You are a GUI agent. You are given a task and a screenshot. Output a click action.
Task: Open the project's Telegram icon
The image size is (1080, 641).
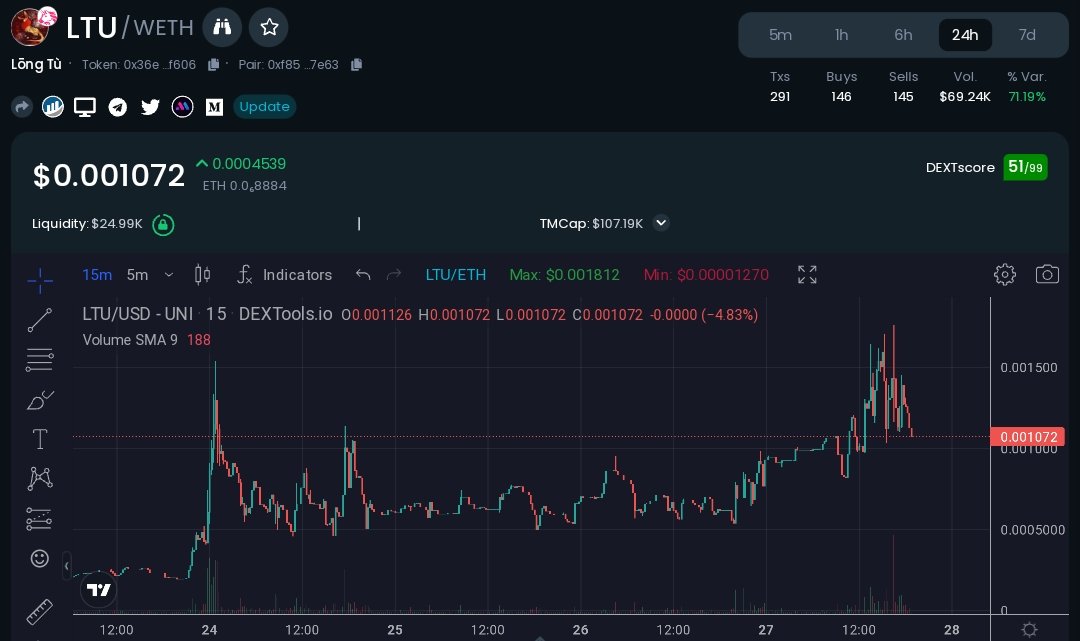pos(118,107)
